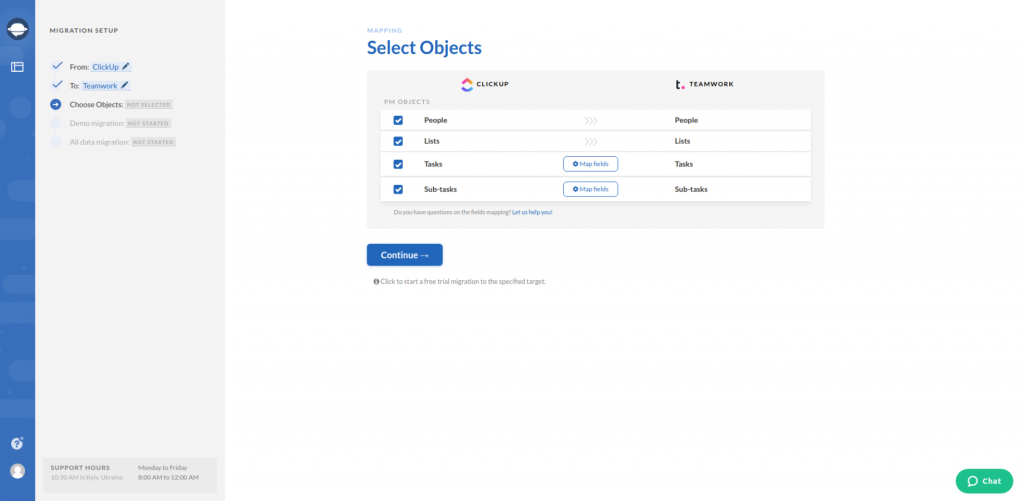Uncheck the Lists checkbox
Viewport: 1024px width, 501px height.
click(398, 141)
